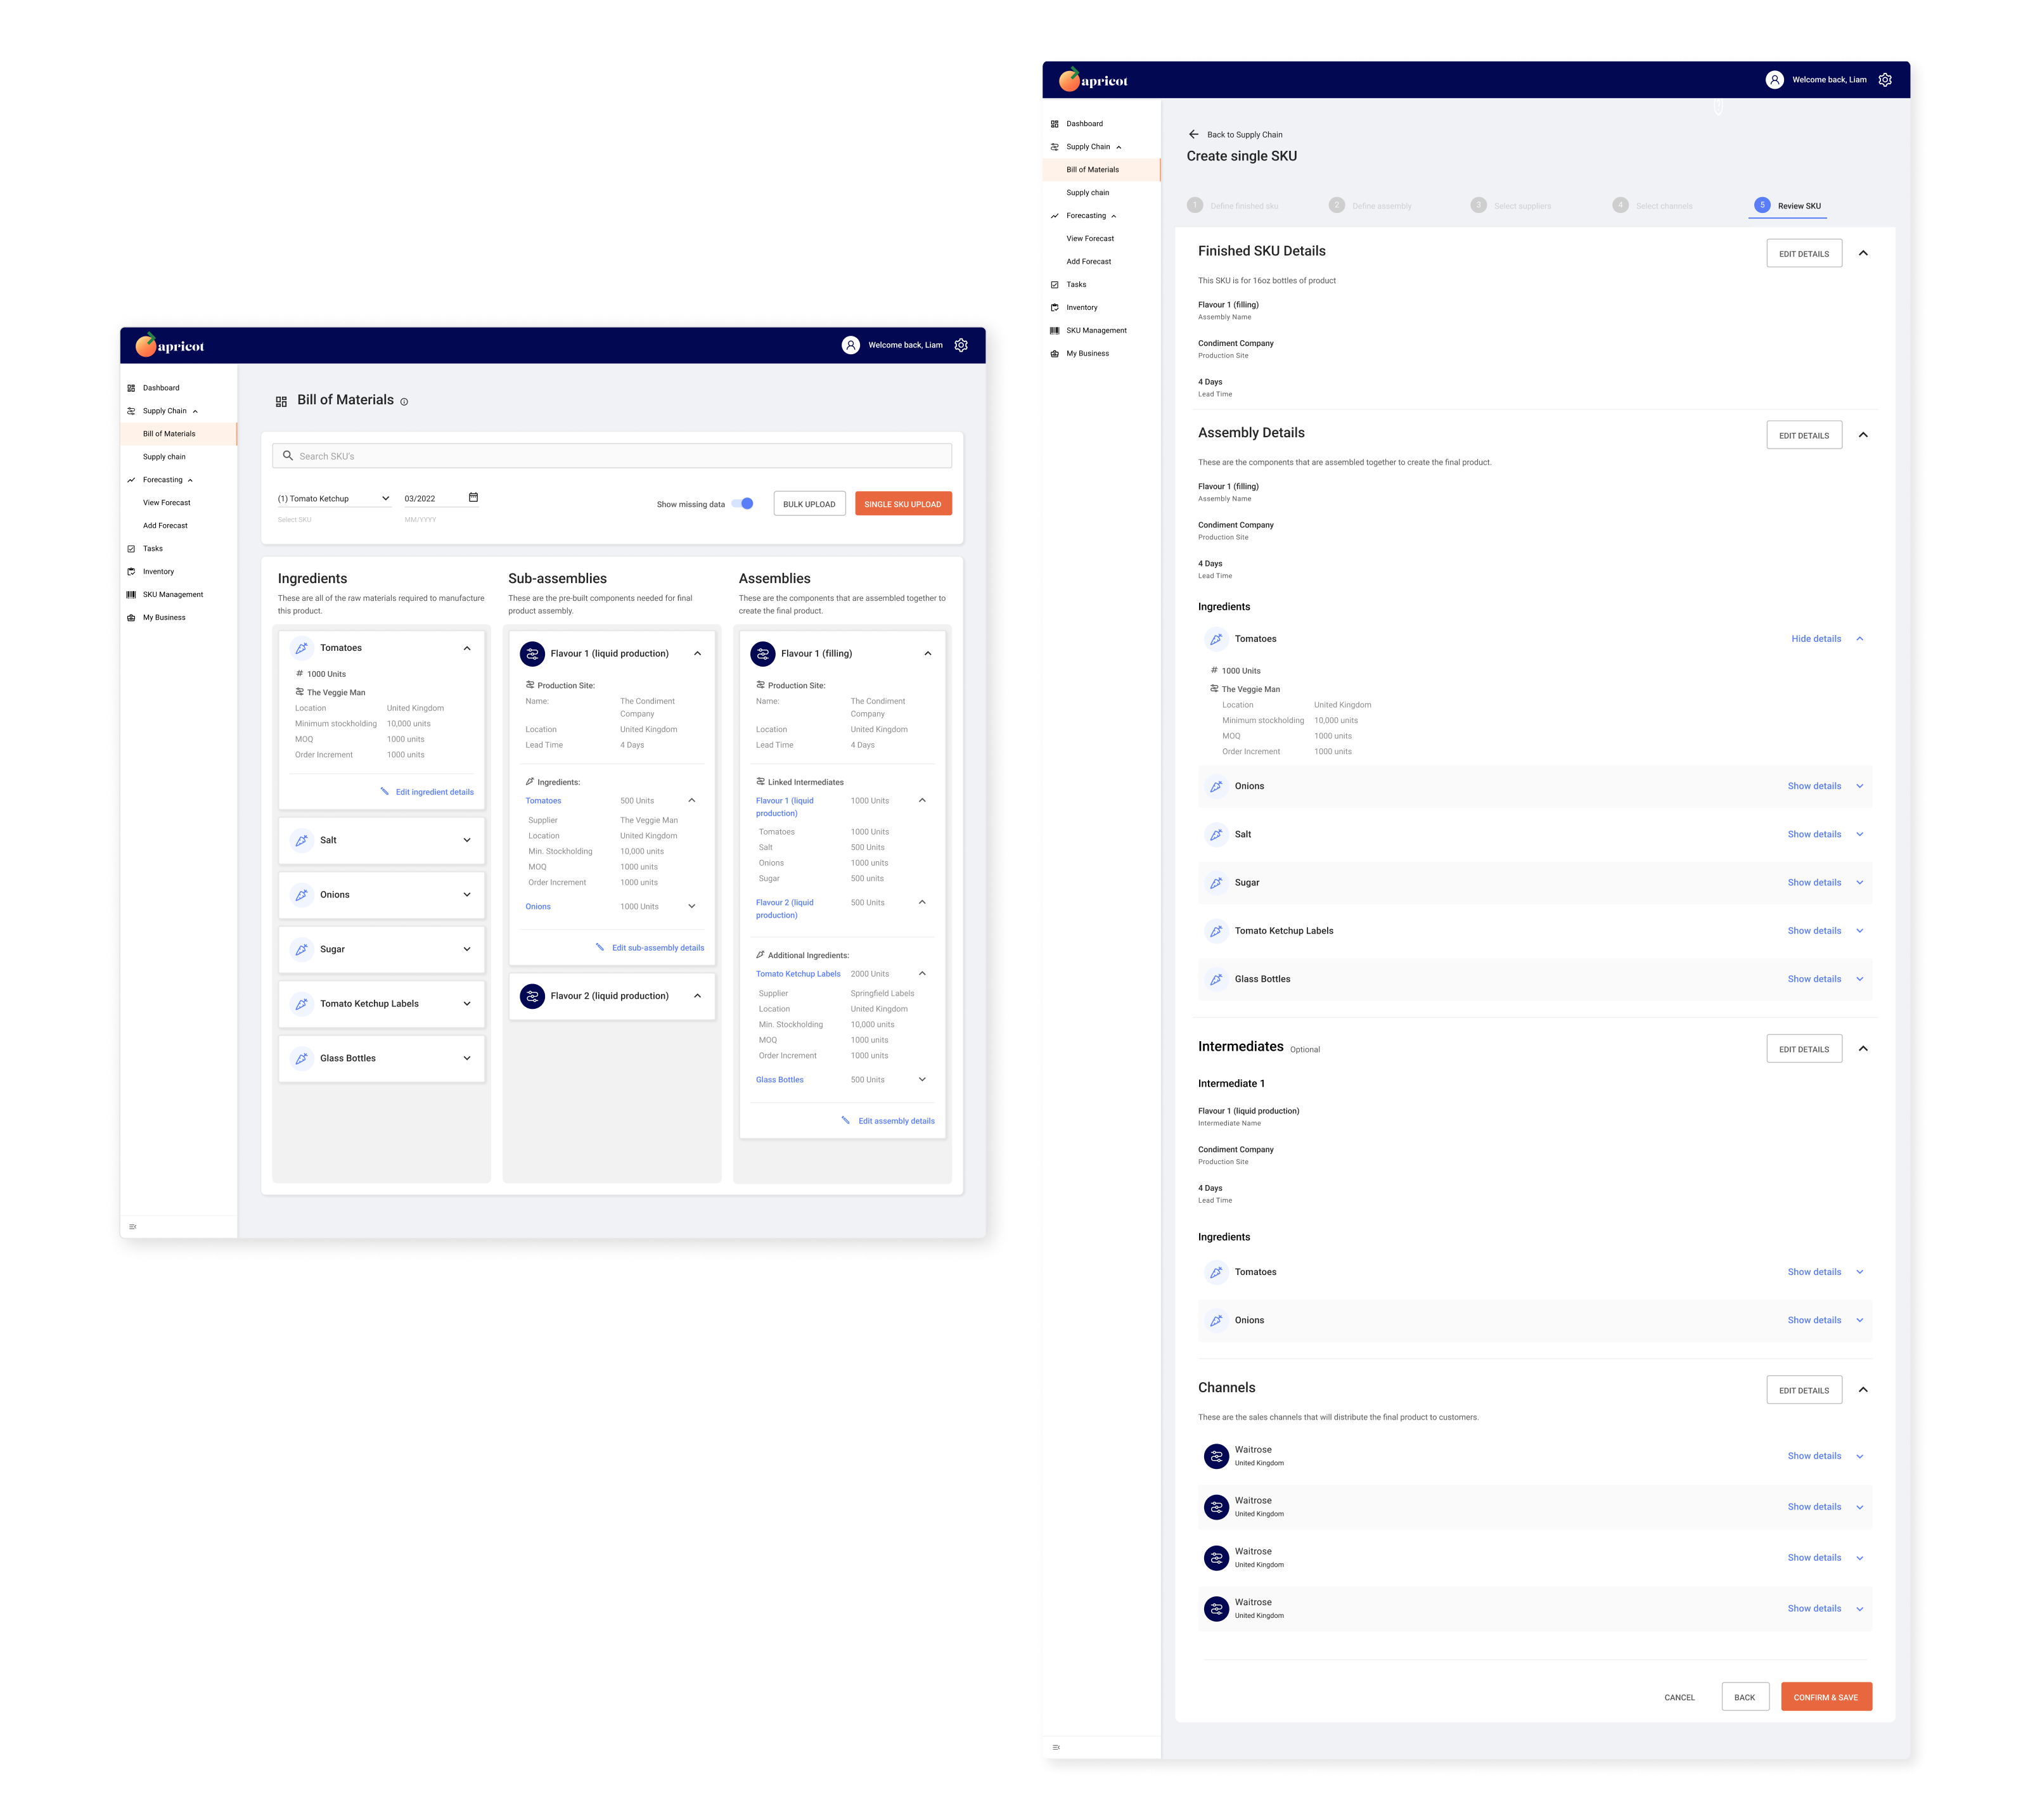This screenshot has width=2028, height=1820.
Task: Open the (1) Tomato Ketchup SKU dropdown
Action: tap(333, 498)
